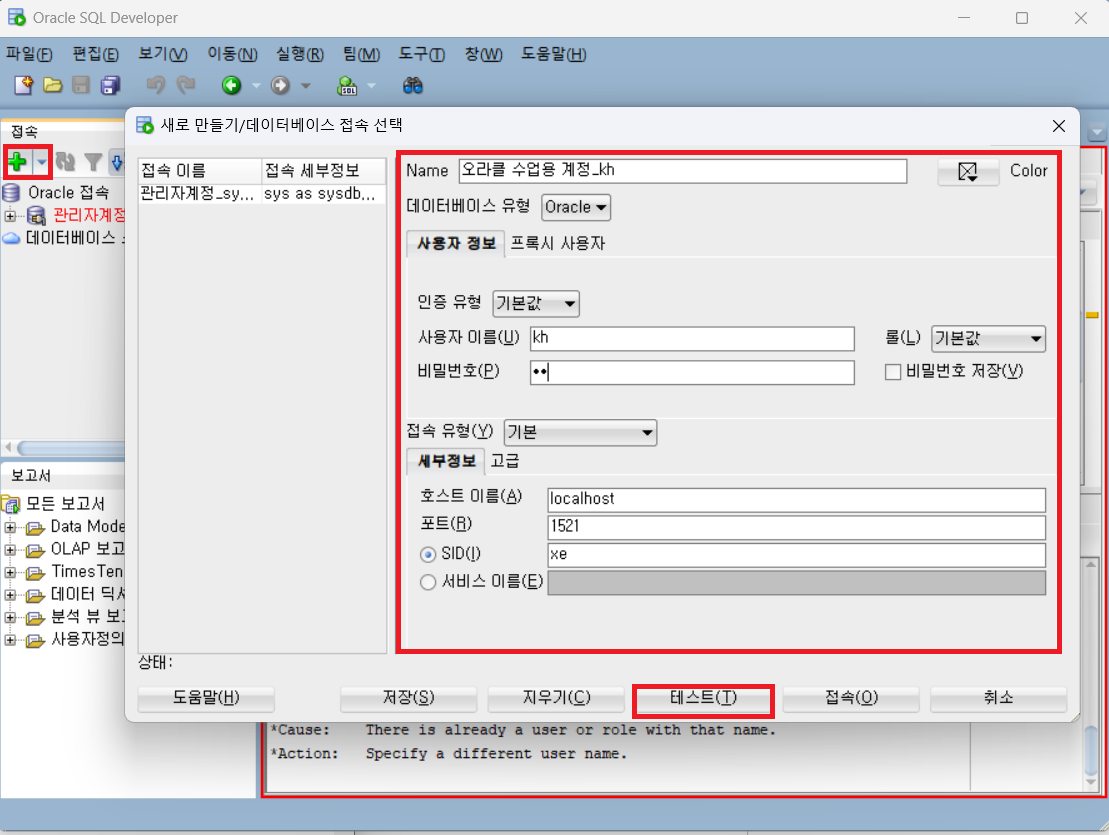This screenshot has width=1109, height=835.
Task: Open the 도움말(H) menu in menu bar
Action: [554, 54]
